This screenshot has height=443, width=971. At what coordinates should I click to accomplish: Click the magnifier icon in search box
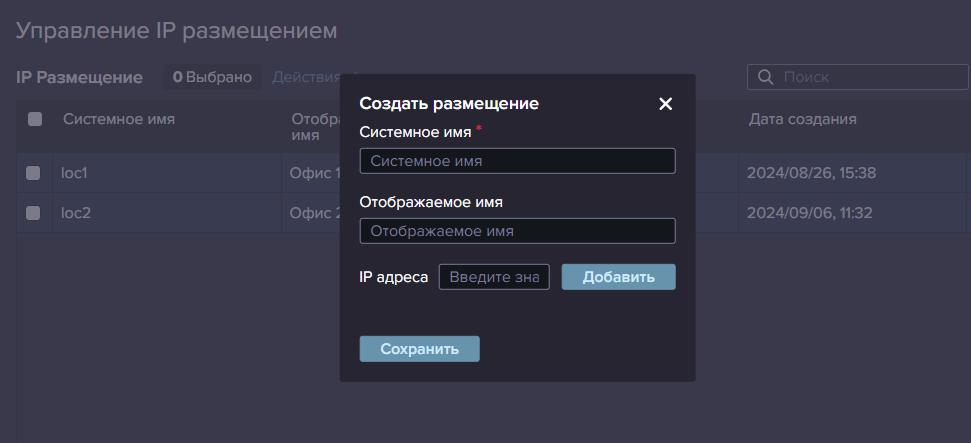(x=766, y=77)
